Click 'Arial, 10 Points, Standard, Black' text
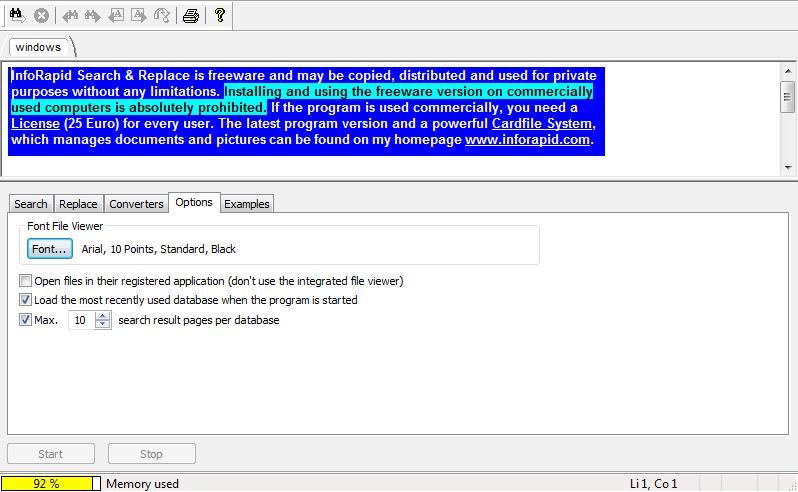798x492 pixels. (158, 249)
